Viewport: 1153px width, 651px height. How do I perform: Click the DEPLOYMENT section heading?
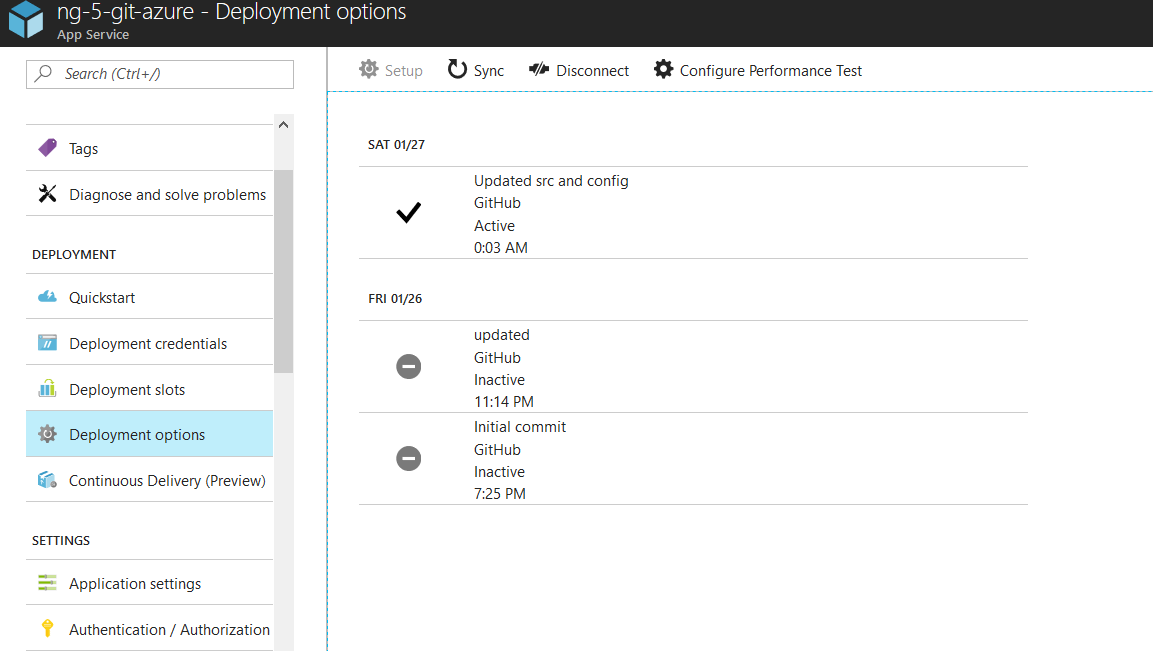(74, 255)
